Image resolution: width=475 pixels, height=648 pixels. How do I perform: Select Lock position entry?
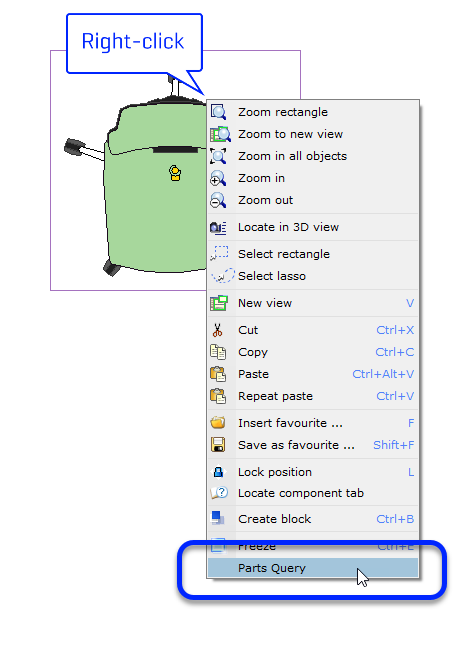tap(313, 472)
